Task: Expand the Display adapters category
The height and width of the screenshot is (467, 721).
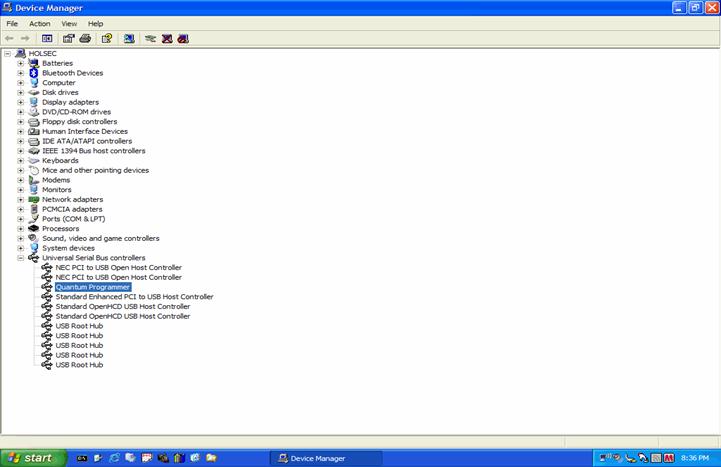Action: tap(20, 102)
